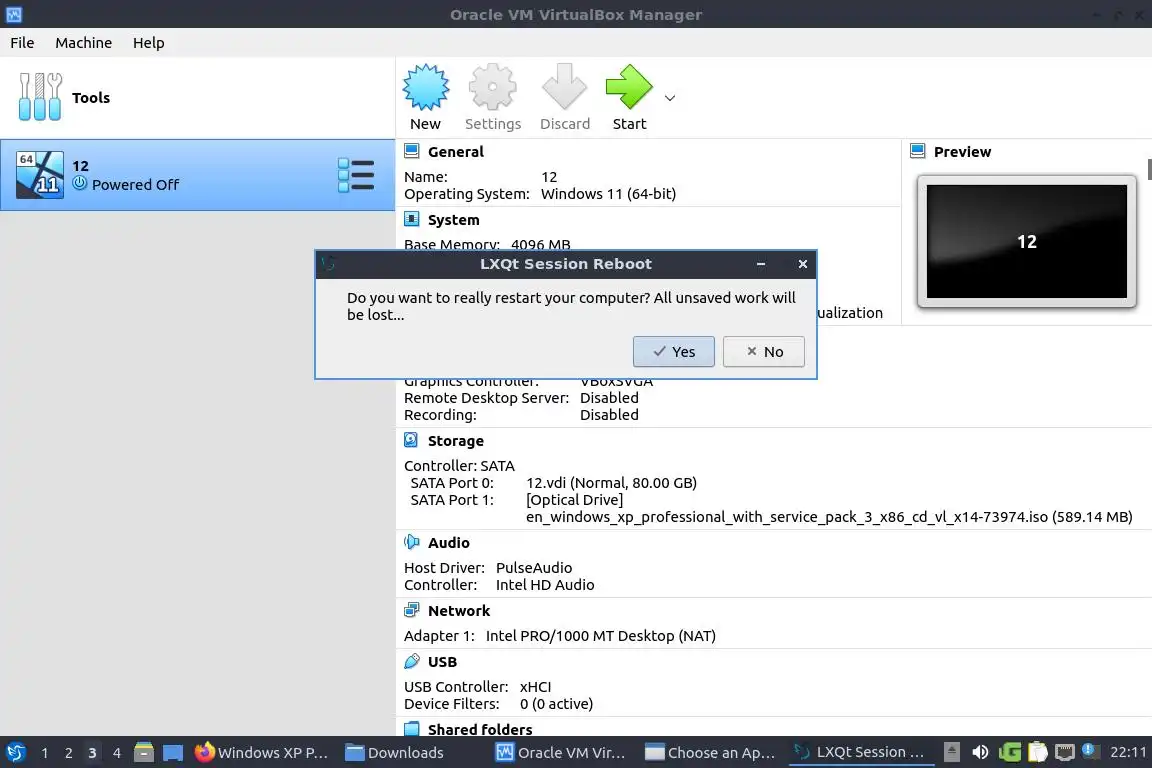Click the Audio section speaker icon
1152x768 pixels.
tap(411, 542)
